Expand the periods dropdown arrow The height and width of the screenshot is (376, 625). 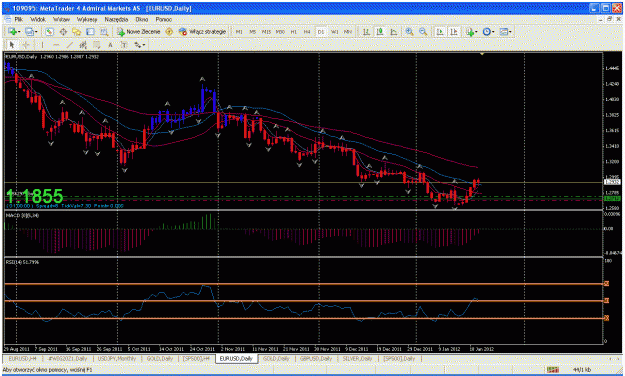[493, 31]
